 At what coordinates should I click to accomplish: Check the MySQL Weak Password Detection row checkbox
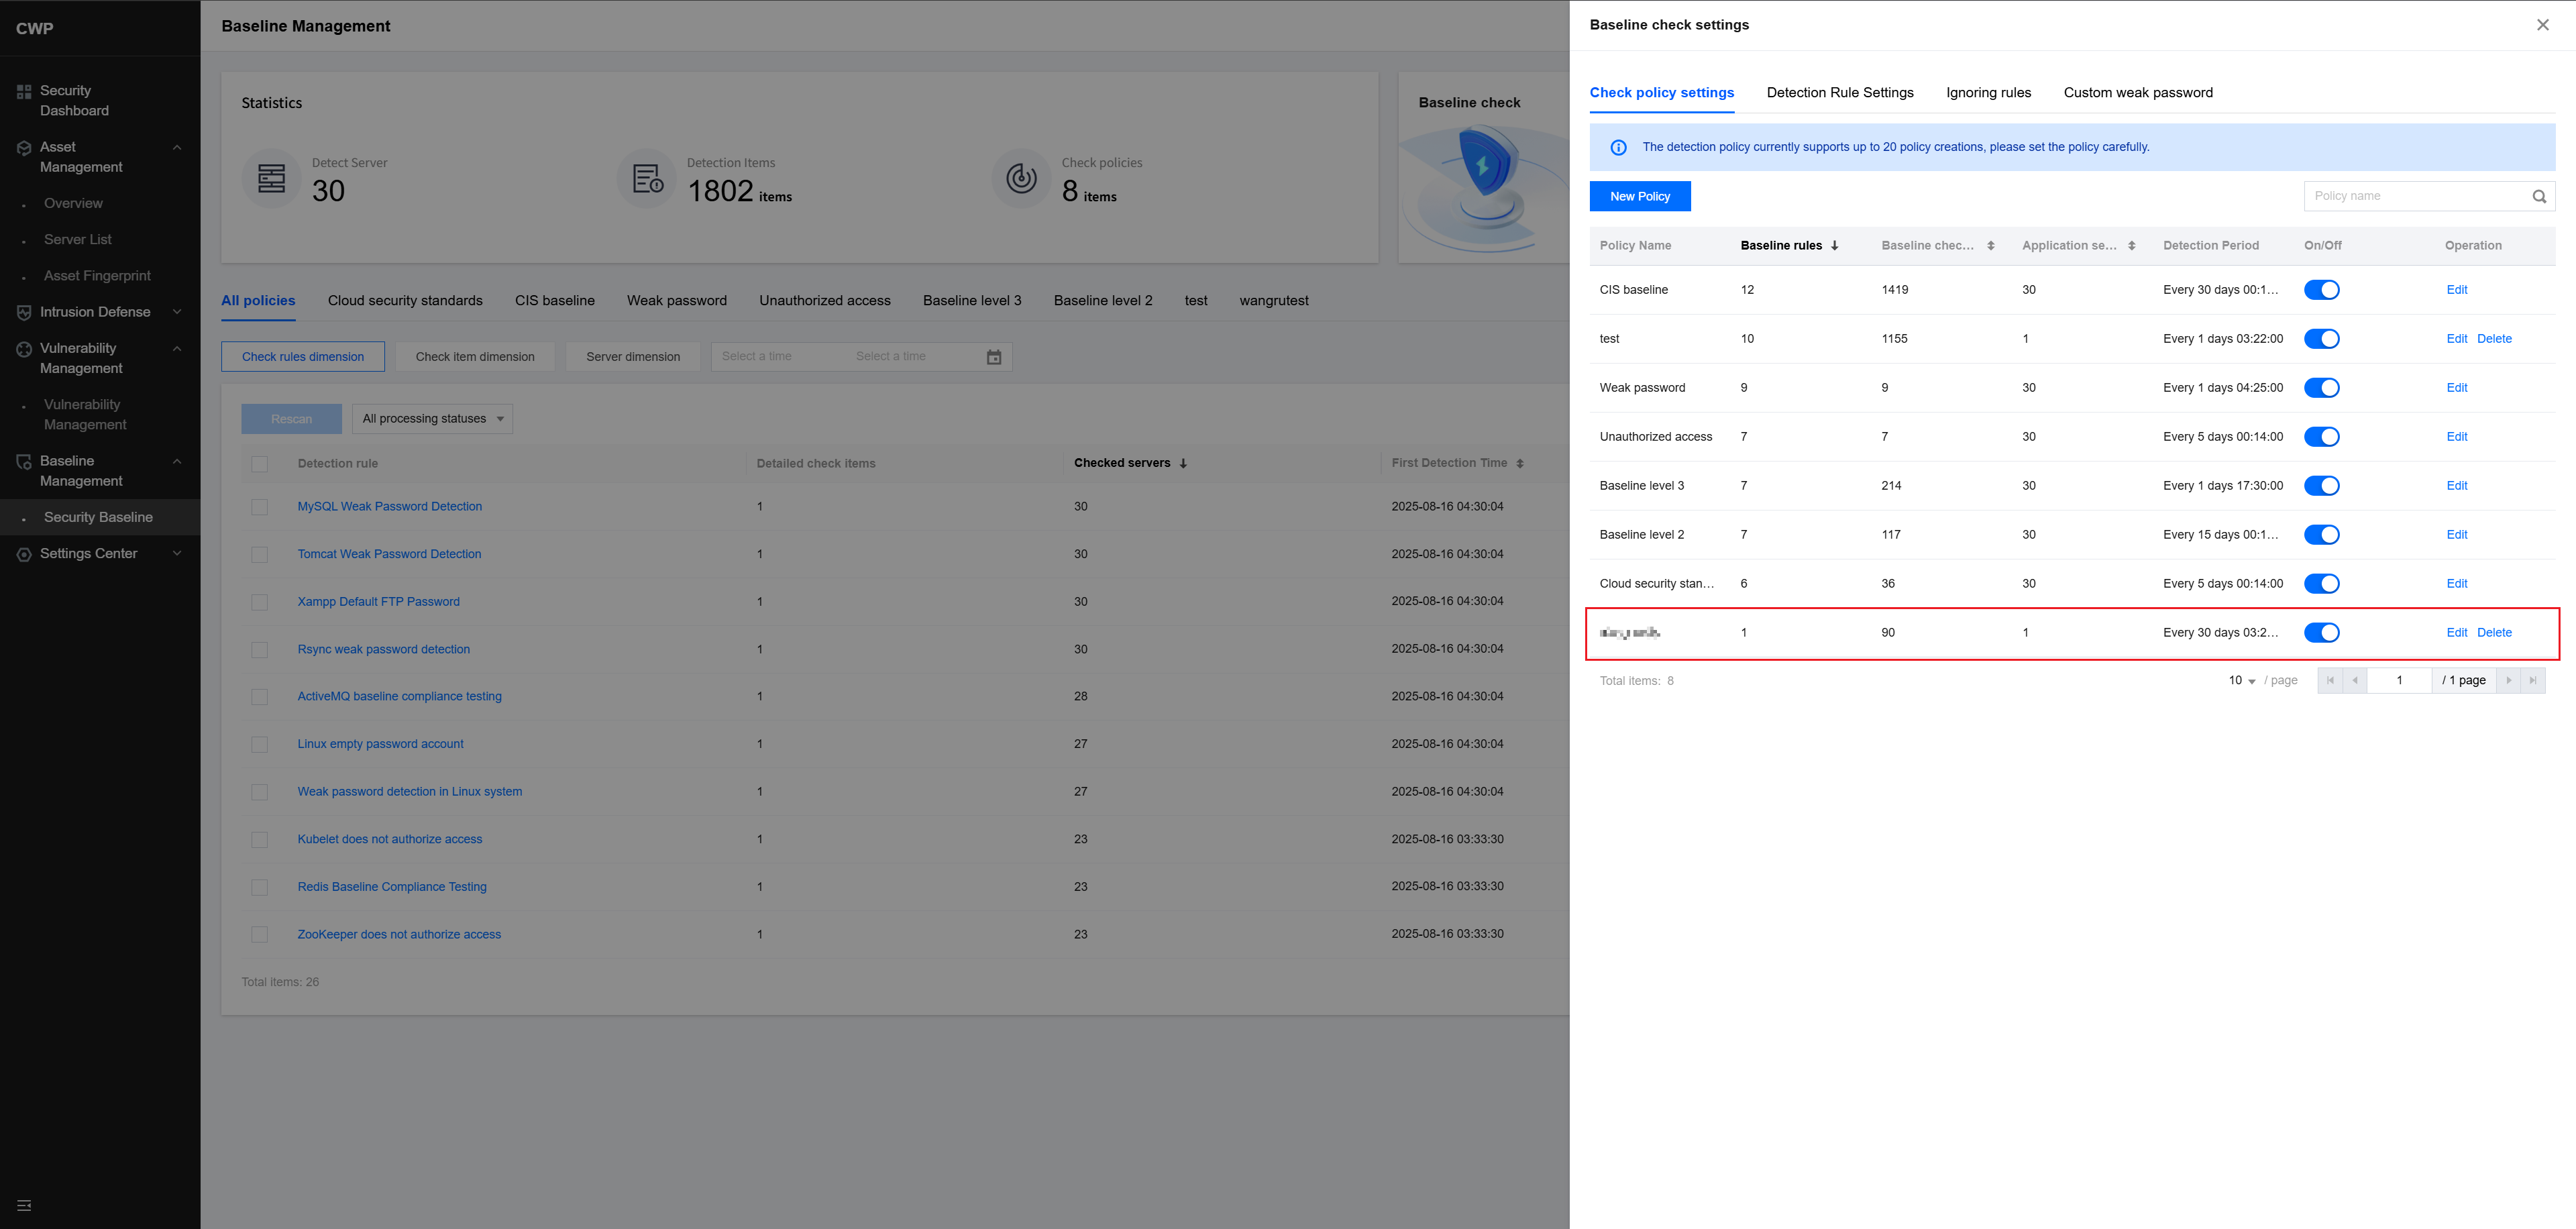(260, 507)
